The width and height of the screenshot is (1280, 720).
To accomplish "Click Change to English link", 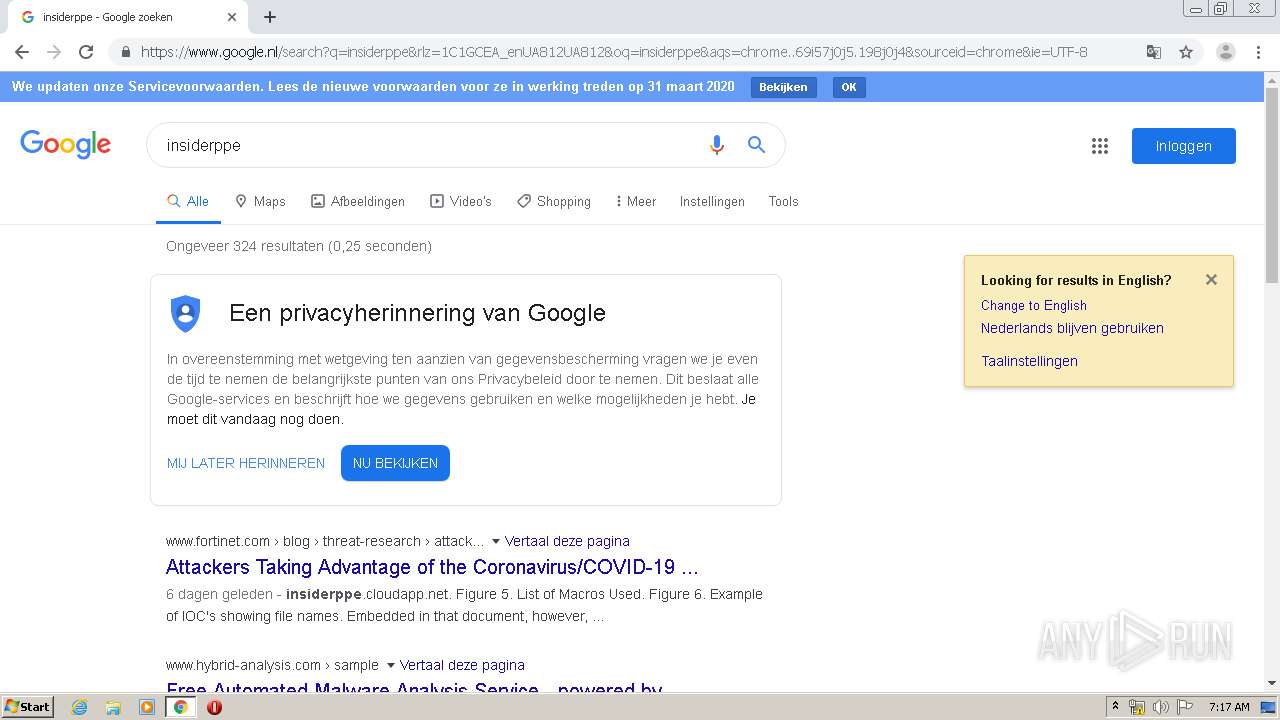I will [1033, 305].
